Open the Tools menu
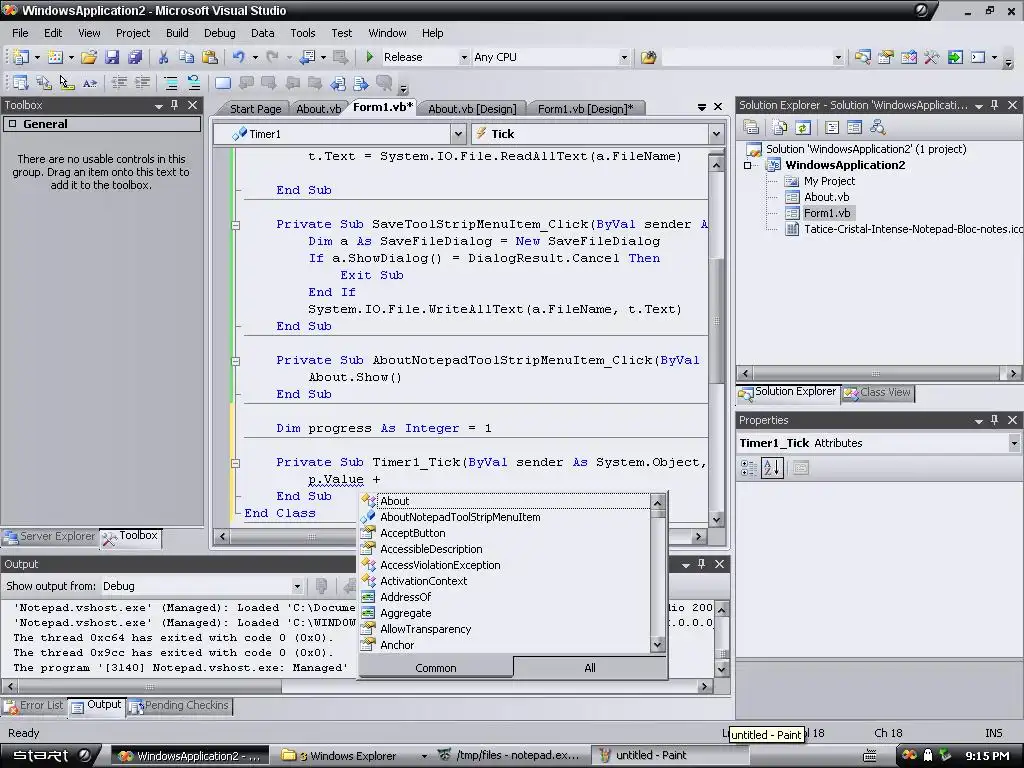Image resolution: width=1024 pixels, height=768 pixels. tap(302, 33)
